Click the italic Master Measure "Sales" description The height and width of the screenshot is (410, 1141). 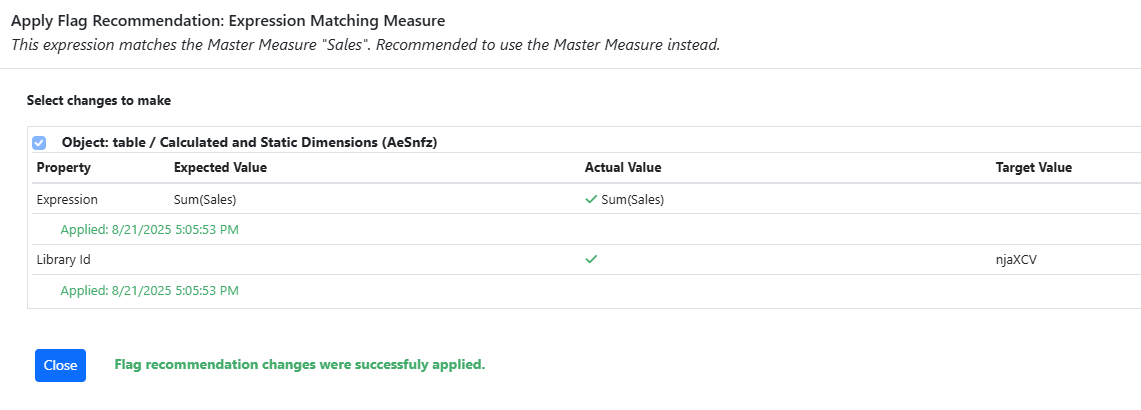pos(365,45)
